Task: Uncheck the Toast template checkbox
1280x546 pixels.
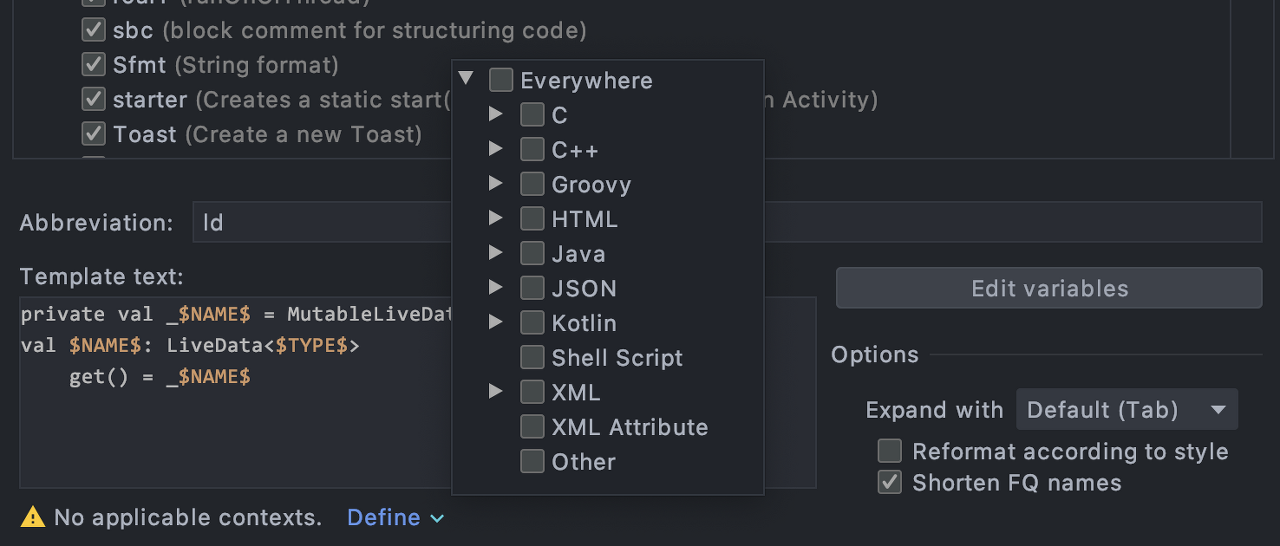Action: [94, 134]
